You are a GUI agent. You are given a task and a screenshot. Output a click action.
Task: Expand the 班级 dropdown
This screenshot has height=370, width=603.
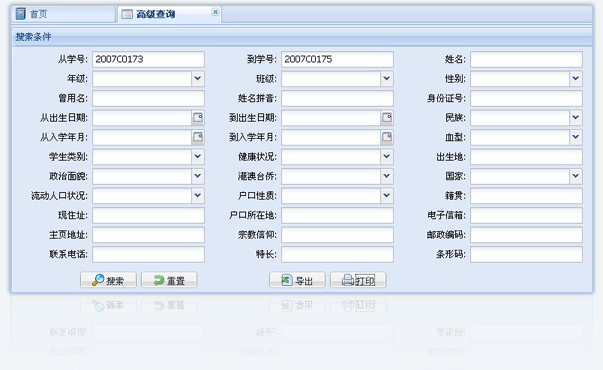pyautogui.click(x=387, y=78)
